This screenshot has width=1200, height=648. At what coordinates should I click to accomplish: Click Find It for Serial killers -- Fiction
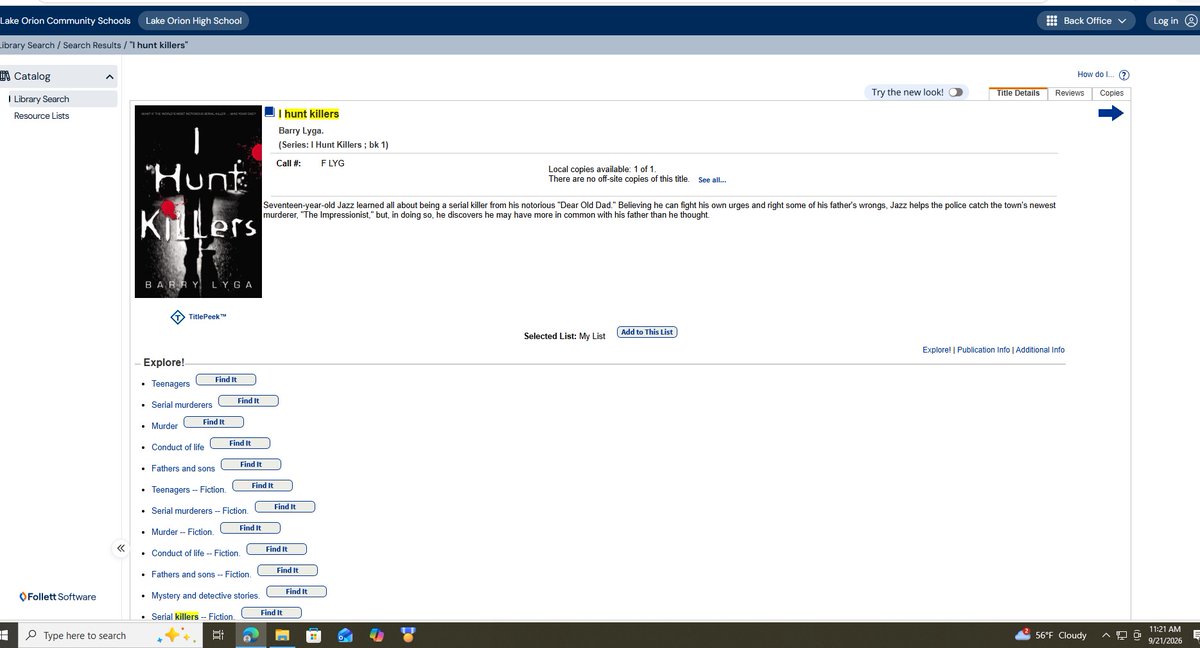coord(271,612)
